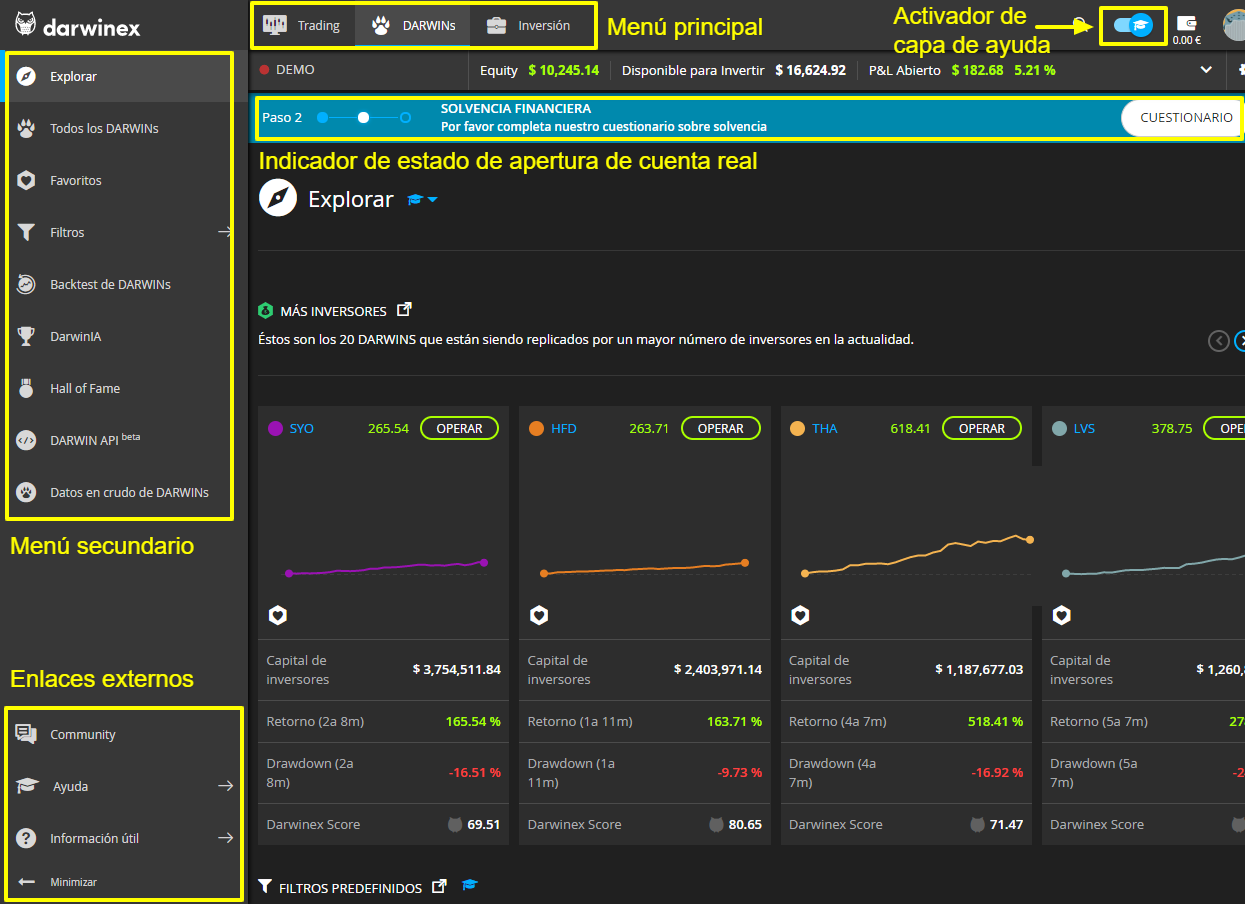
Task: Add LVS to favorites
Action: click(x=1061, y=615)
